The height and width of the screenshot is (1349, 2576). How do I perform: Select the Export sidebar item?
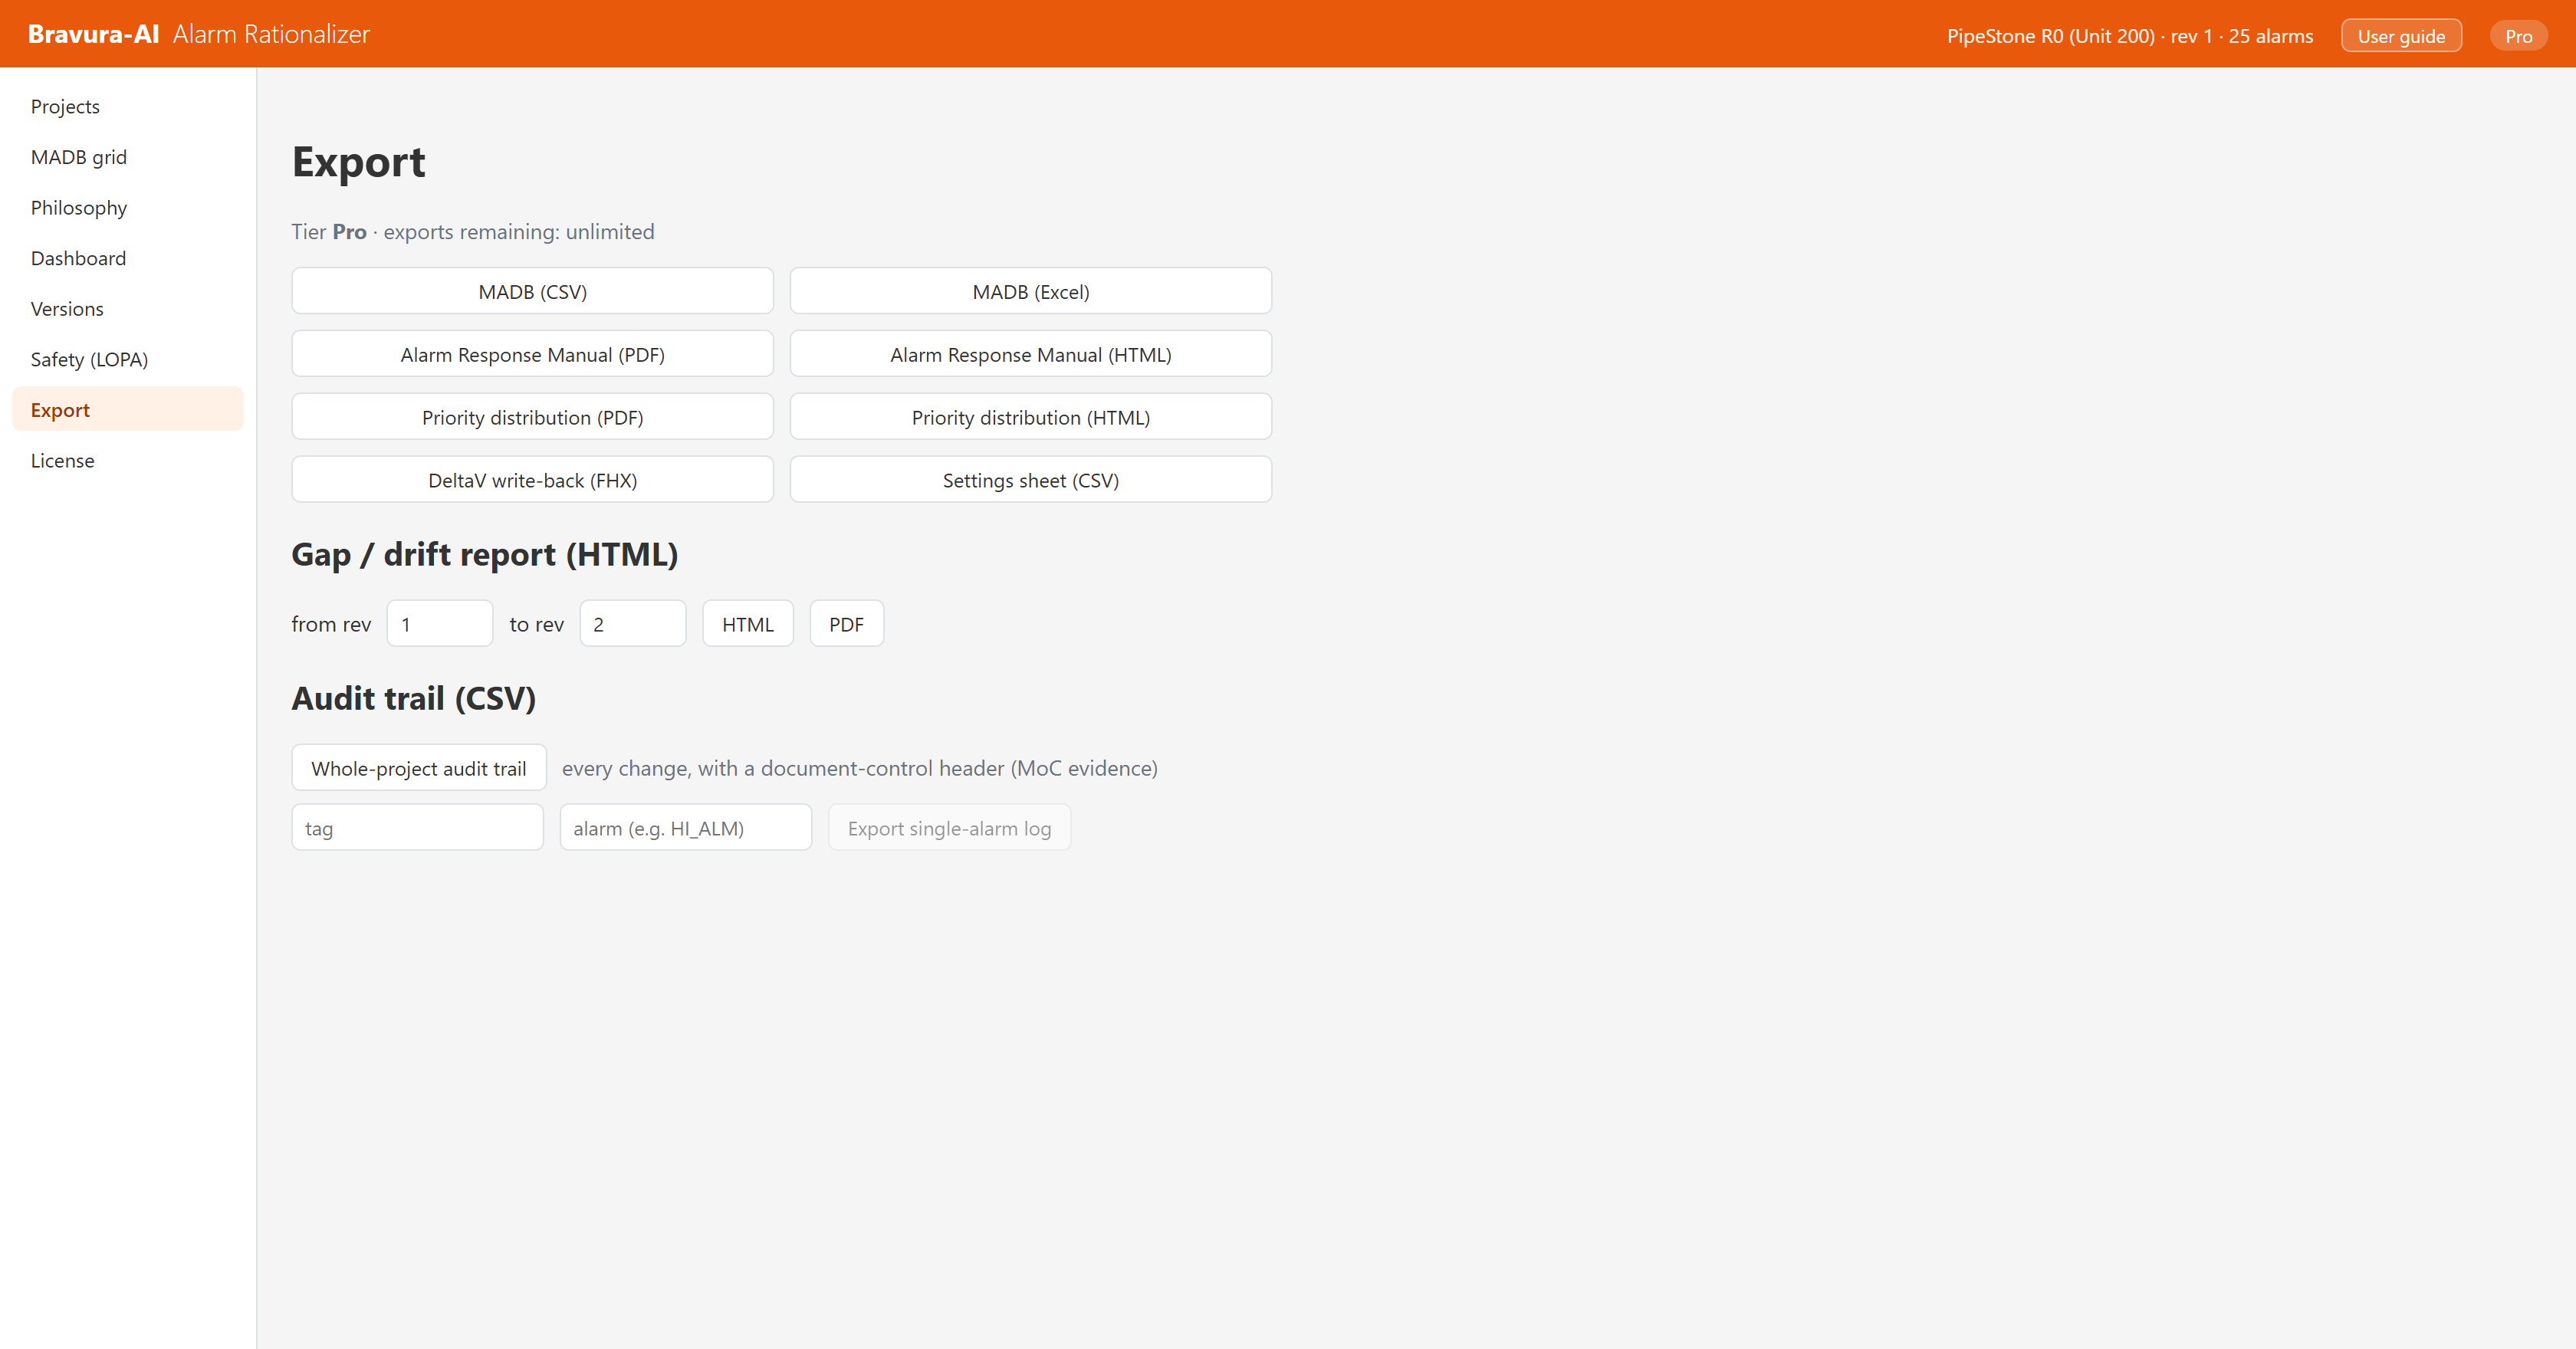(128, 409)
